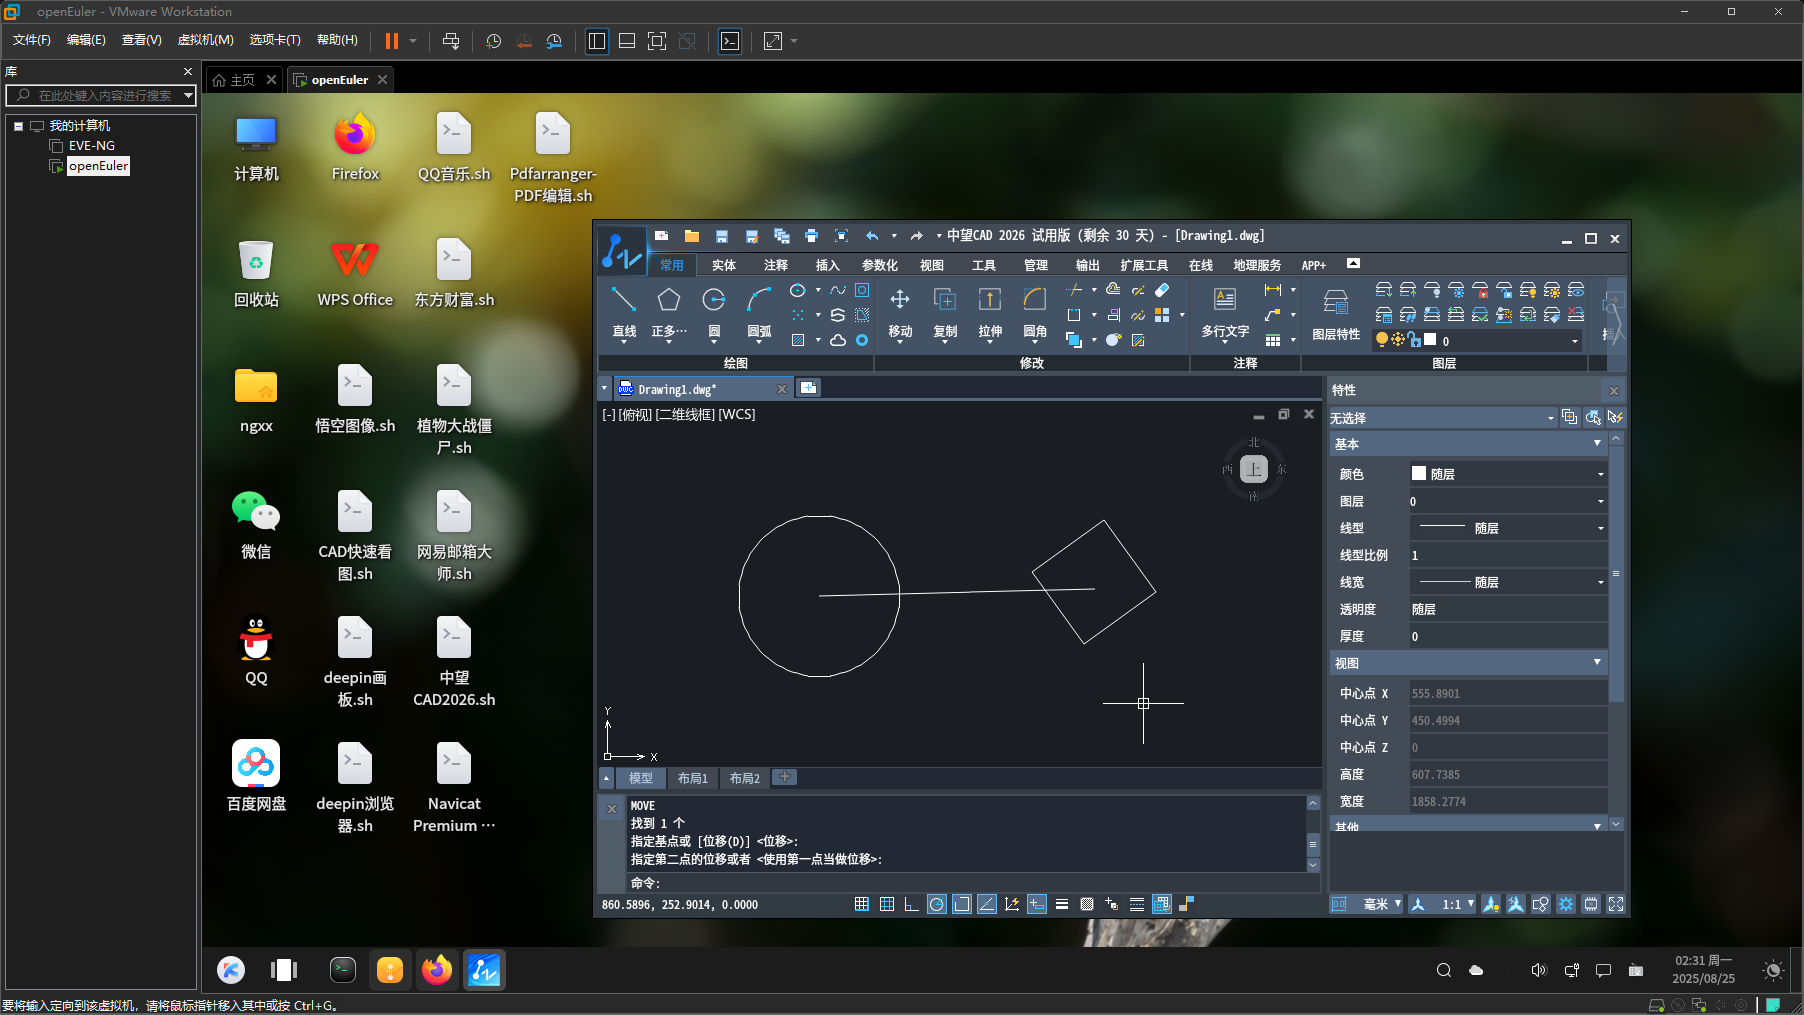1804x1015 pixels.
Task: Toggle the ortho mode status bar button
Action: [x=911, y=904]
